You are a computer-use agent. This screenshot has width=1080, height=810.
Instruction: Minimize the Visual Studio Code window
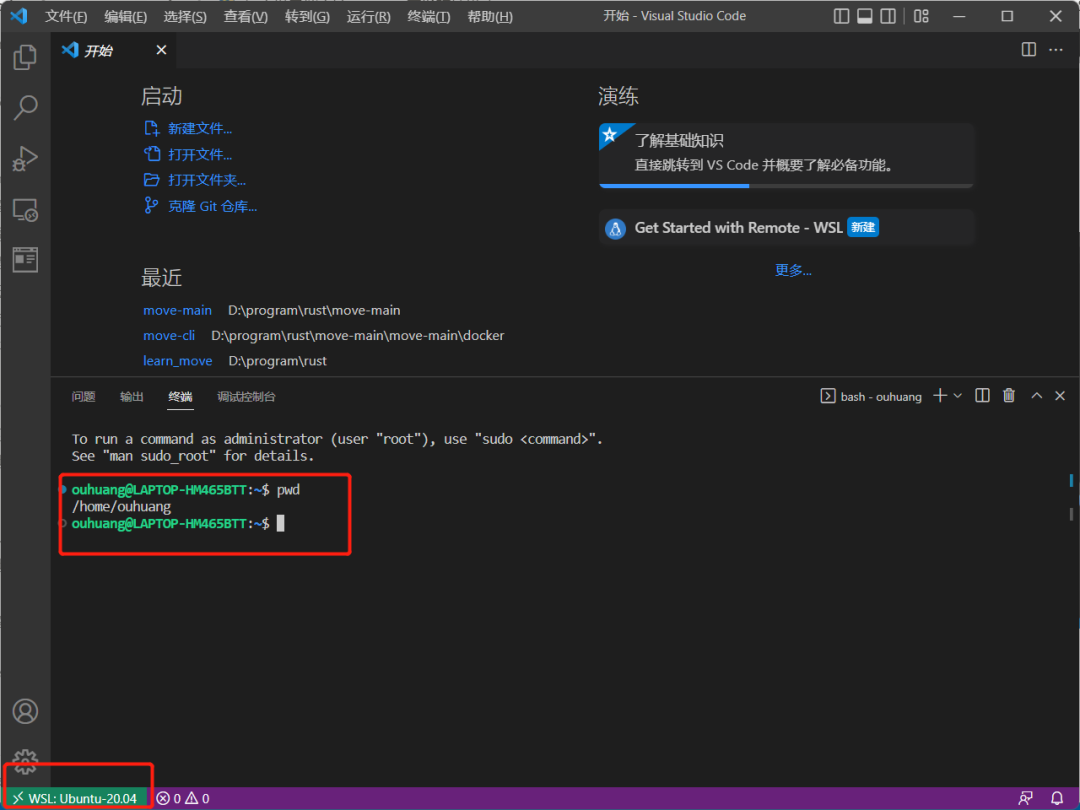pos(959,16)
